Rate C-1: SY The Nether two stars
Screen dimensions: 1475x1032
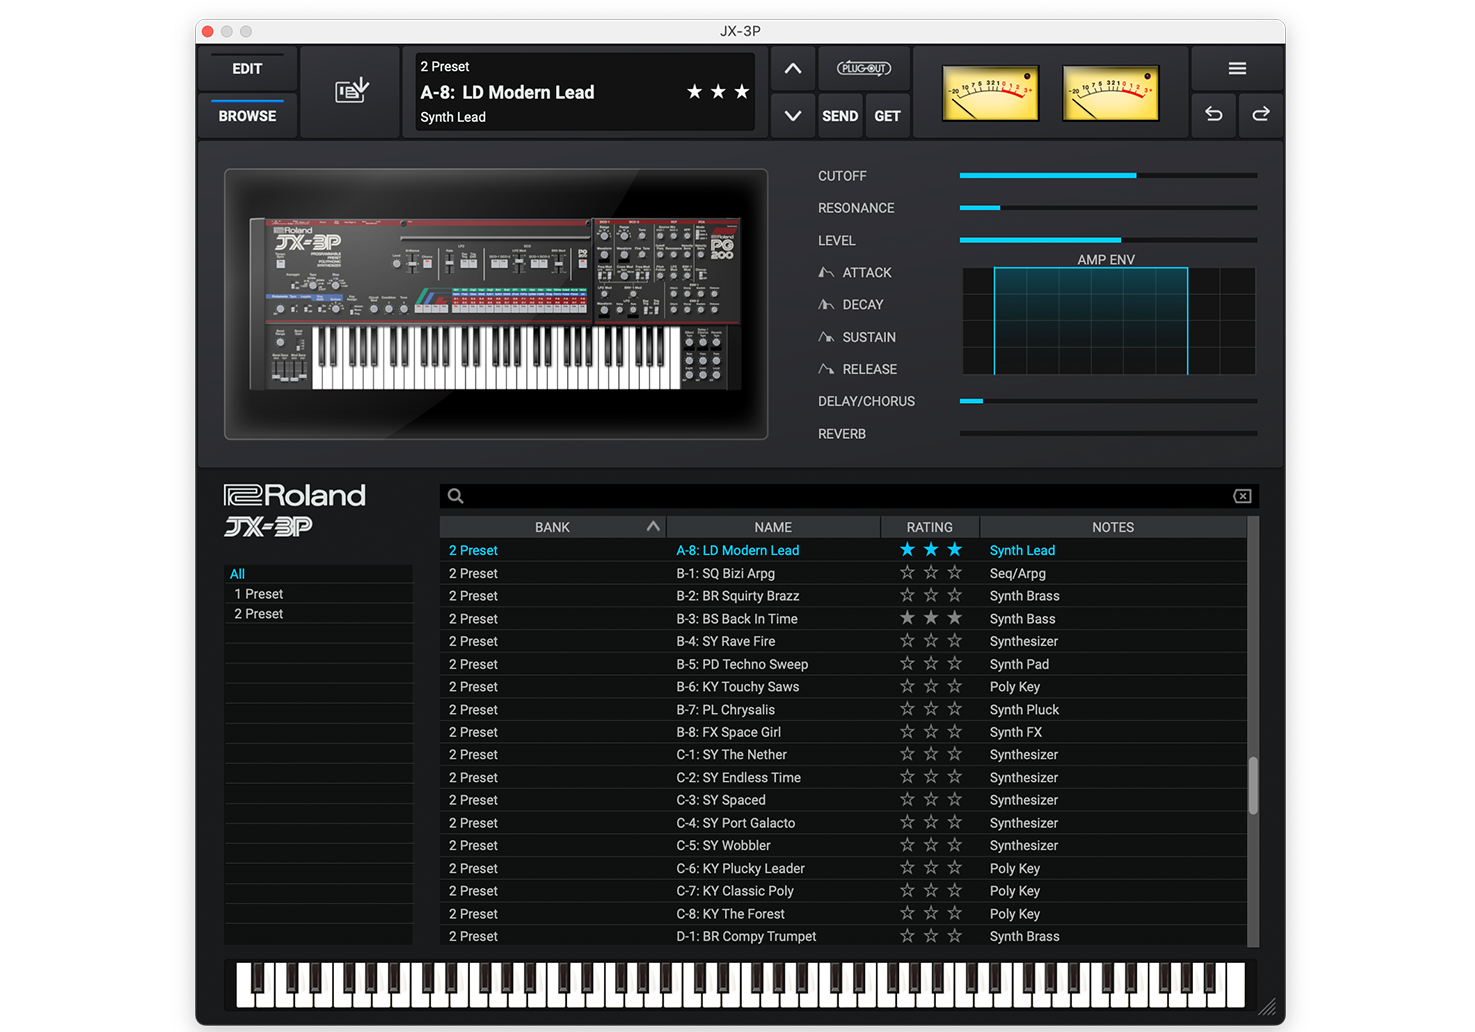pos(931,754)
